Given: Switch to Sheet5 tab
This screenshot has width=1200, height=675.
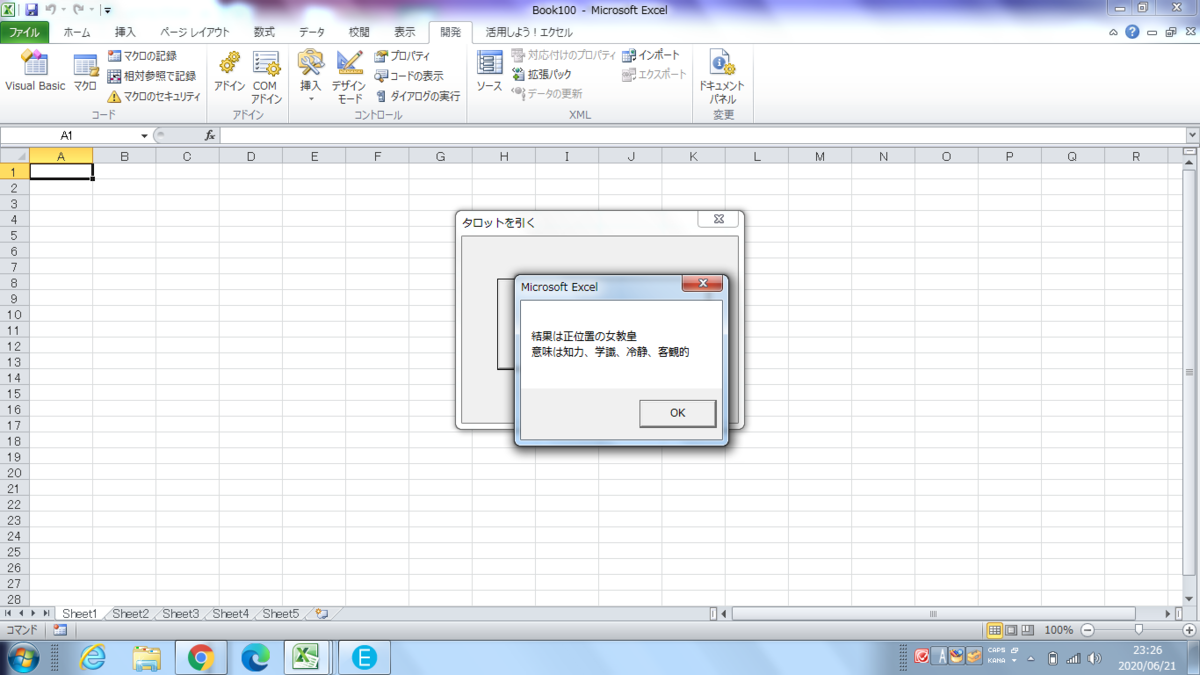Looking at the screenshot, I should point(280,614).
